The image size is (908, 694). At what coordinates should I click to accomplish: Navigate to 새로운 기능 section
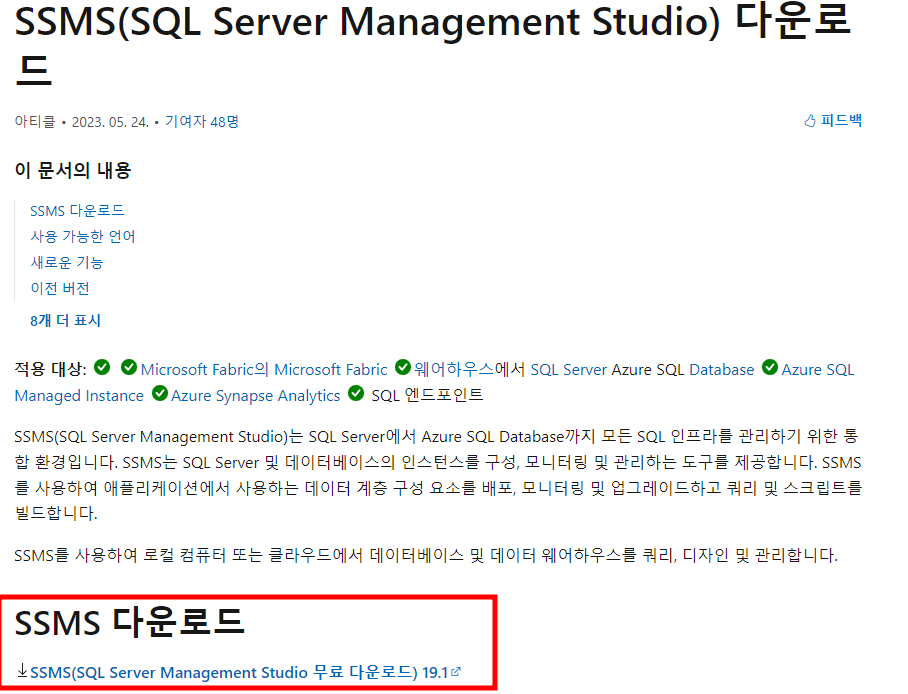[x=67, y=262]
